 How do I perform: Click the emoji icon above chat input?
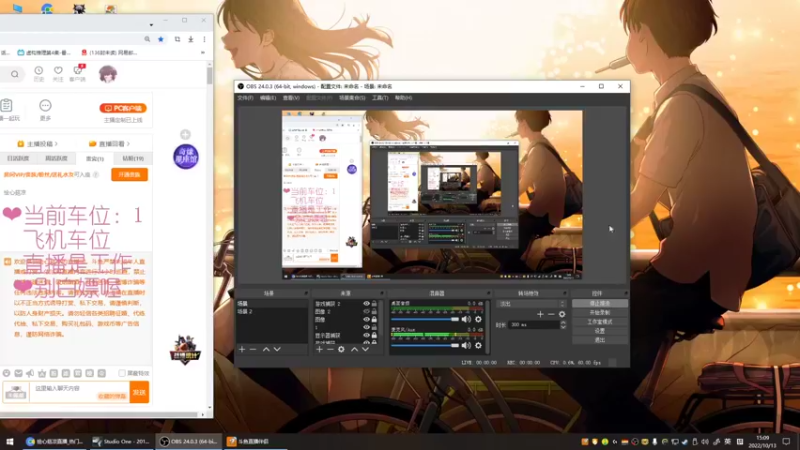pyautogui.click(x=7, y=373)
